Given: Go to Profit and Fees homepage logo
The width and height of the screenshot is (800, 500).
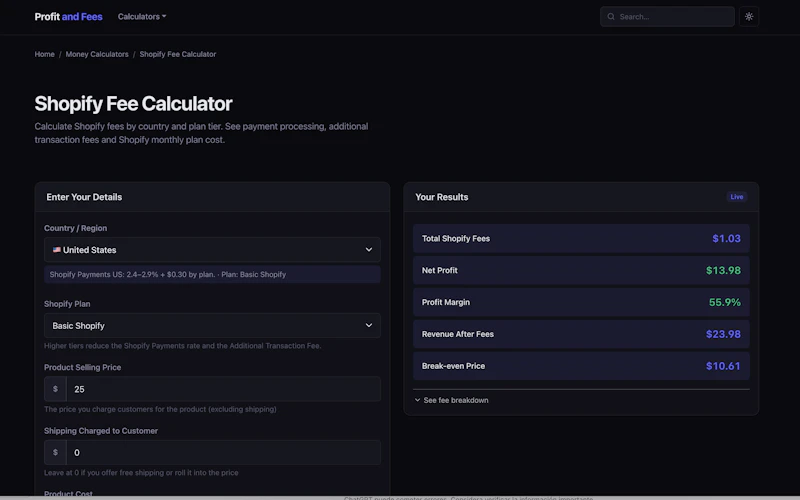Looking at the screenshot, I should pos(68,16).
